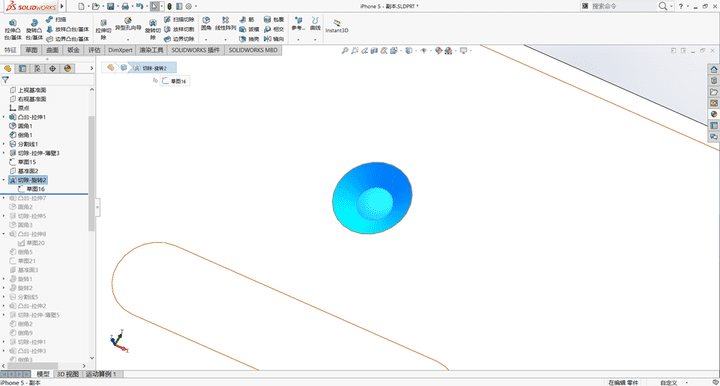This screenshot has height=386, width=720.
Task: Open the DimXpertManager crosshair tab icon
Action: tap(52, 68)
